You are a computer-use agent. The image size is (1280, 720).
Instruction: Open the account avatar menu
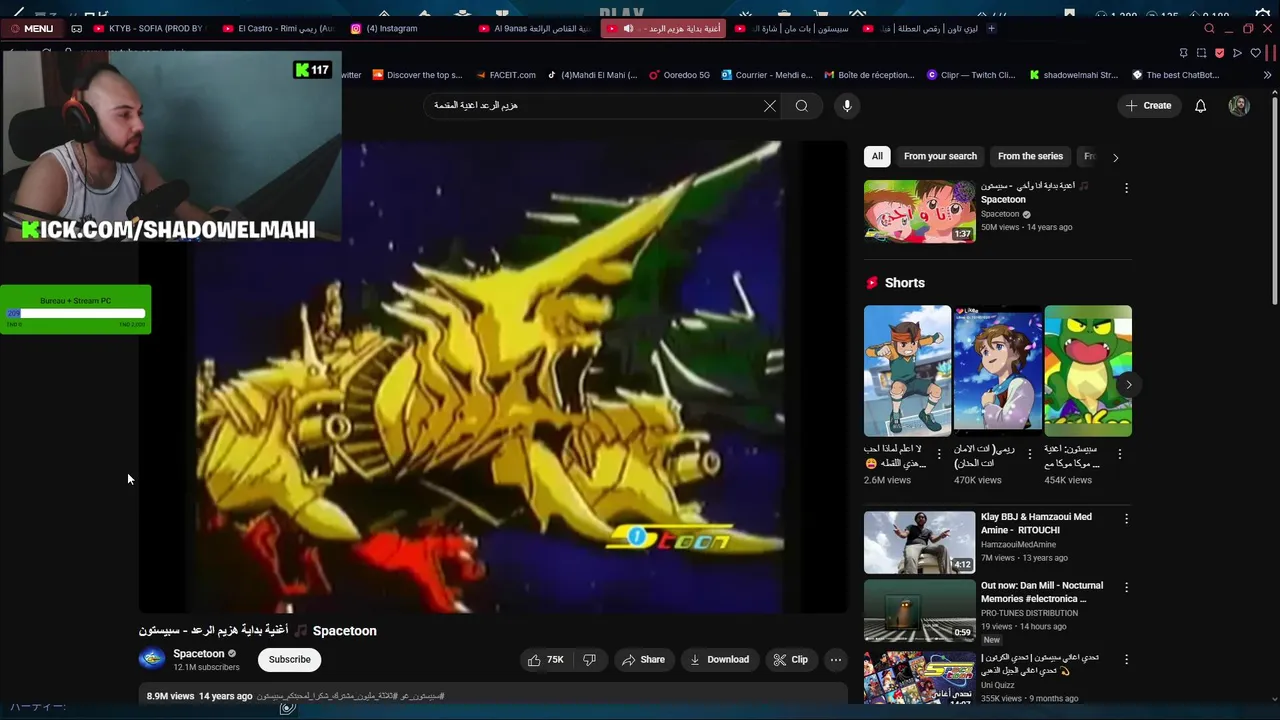(1239, 105)
